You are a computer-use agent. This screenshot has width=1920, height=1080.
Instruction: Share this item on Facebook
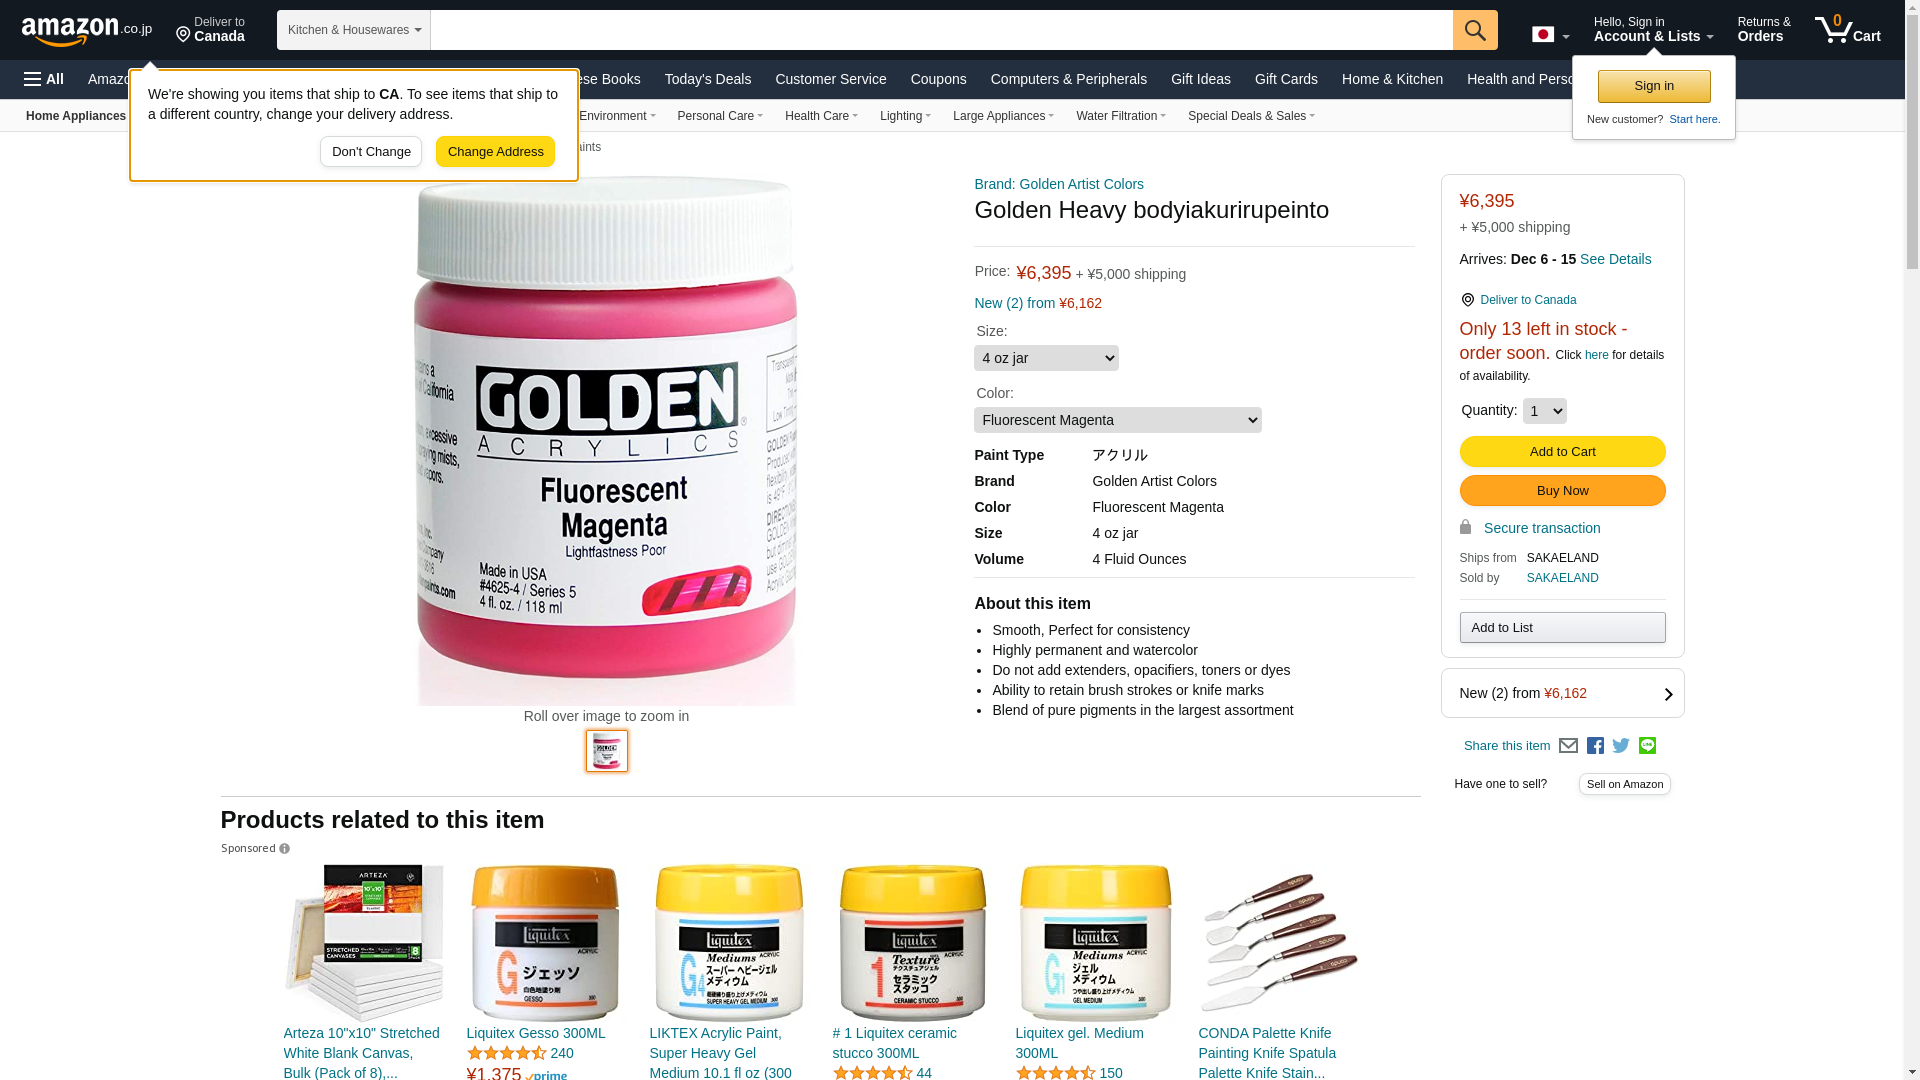coord(1595,746)
